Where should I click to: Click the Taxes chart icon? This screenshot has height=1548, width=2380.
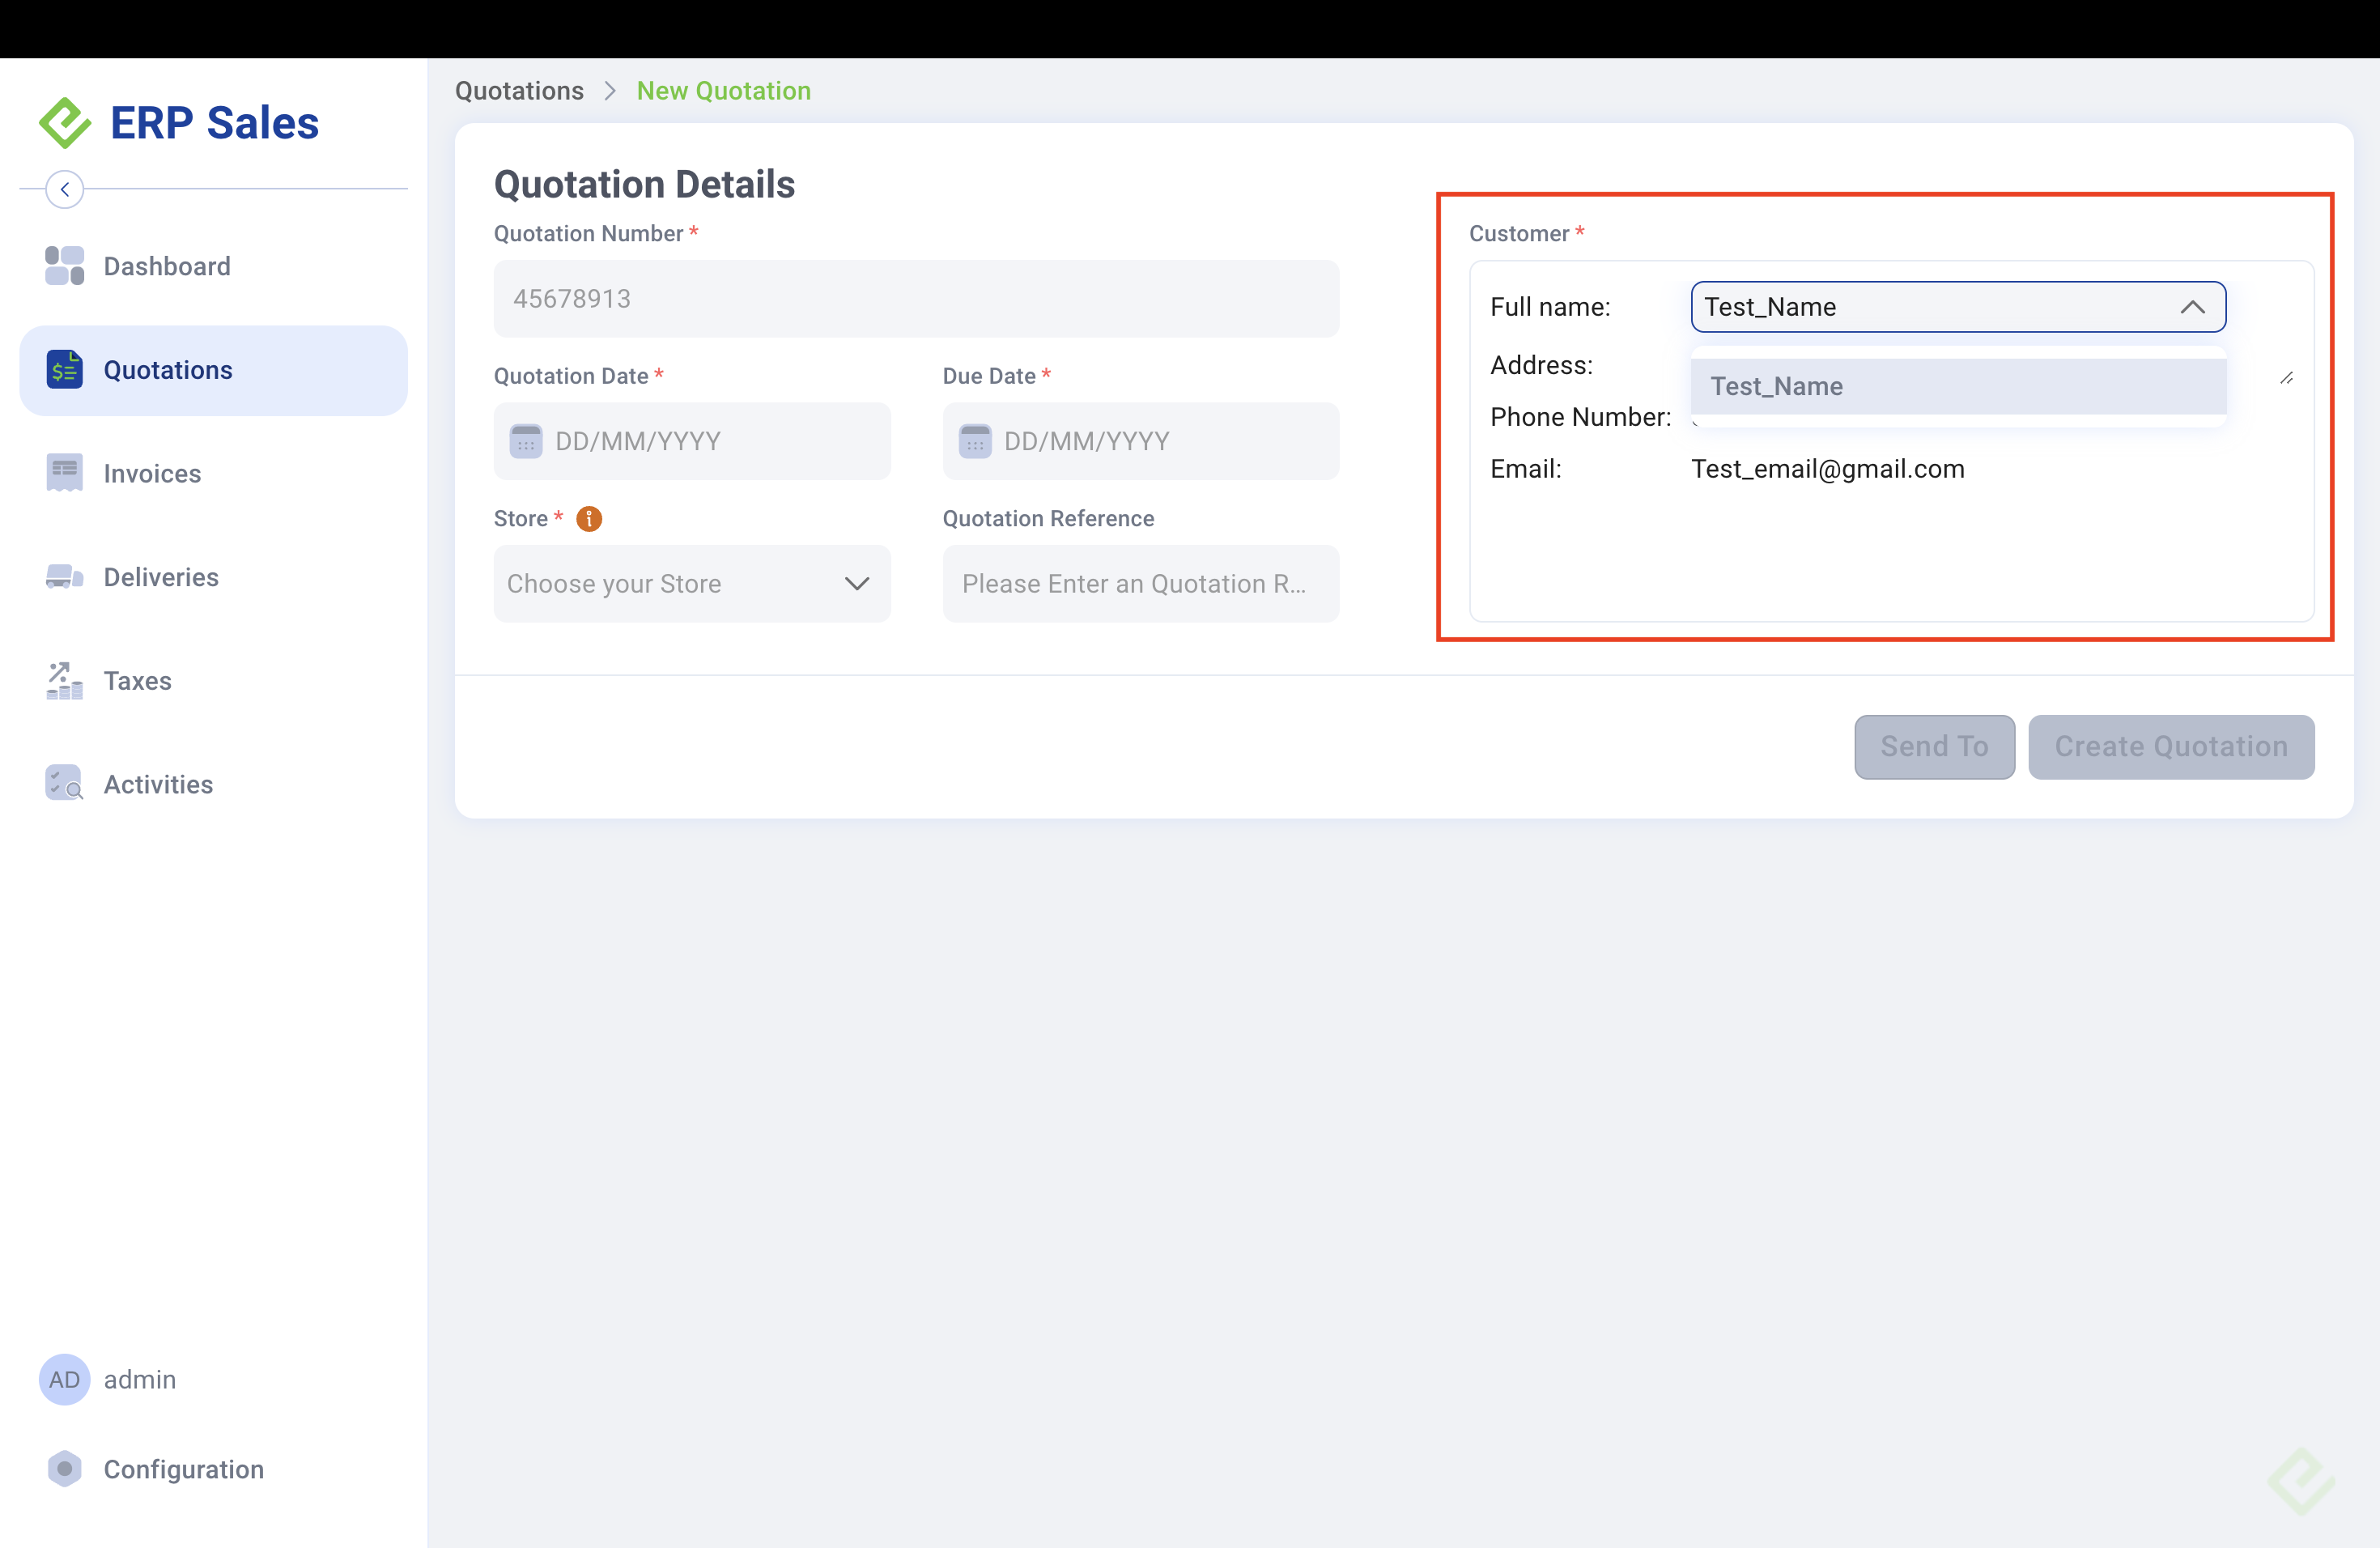pos(65,681)
